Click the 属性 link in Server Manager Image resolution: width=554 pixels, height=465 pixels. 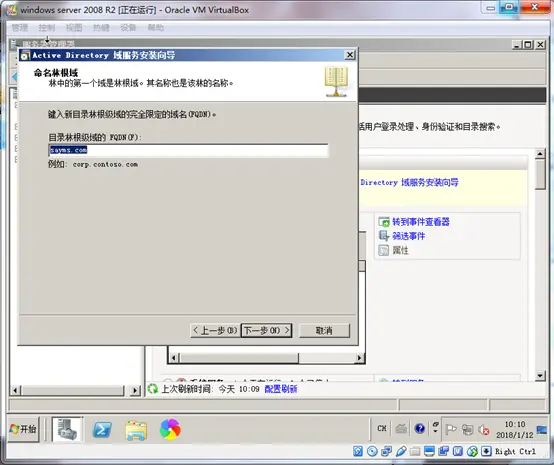(400, 251)
